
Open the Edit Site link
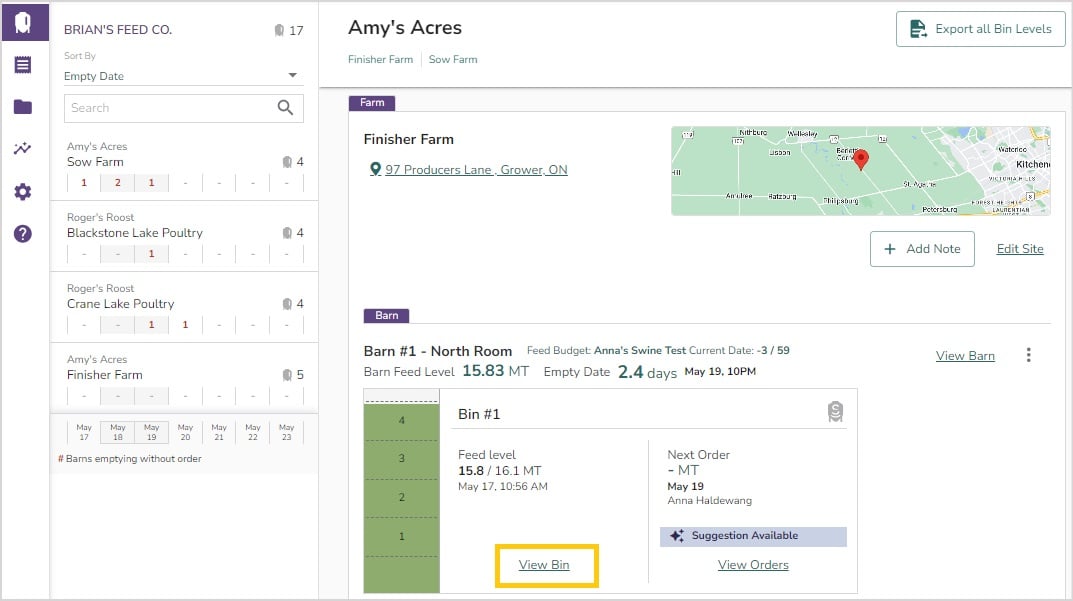(1020, 249)
